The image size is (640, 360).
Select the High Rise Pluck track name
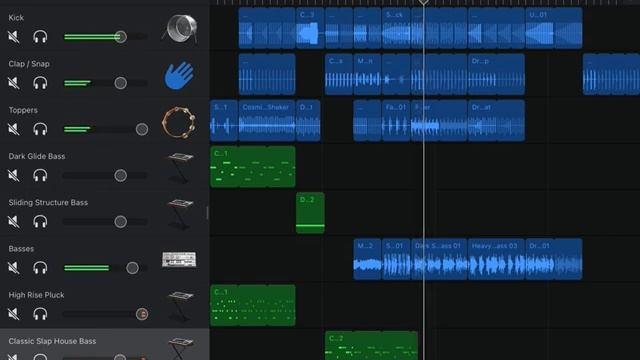(x=36, y=295)
